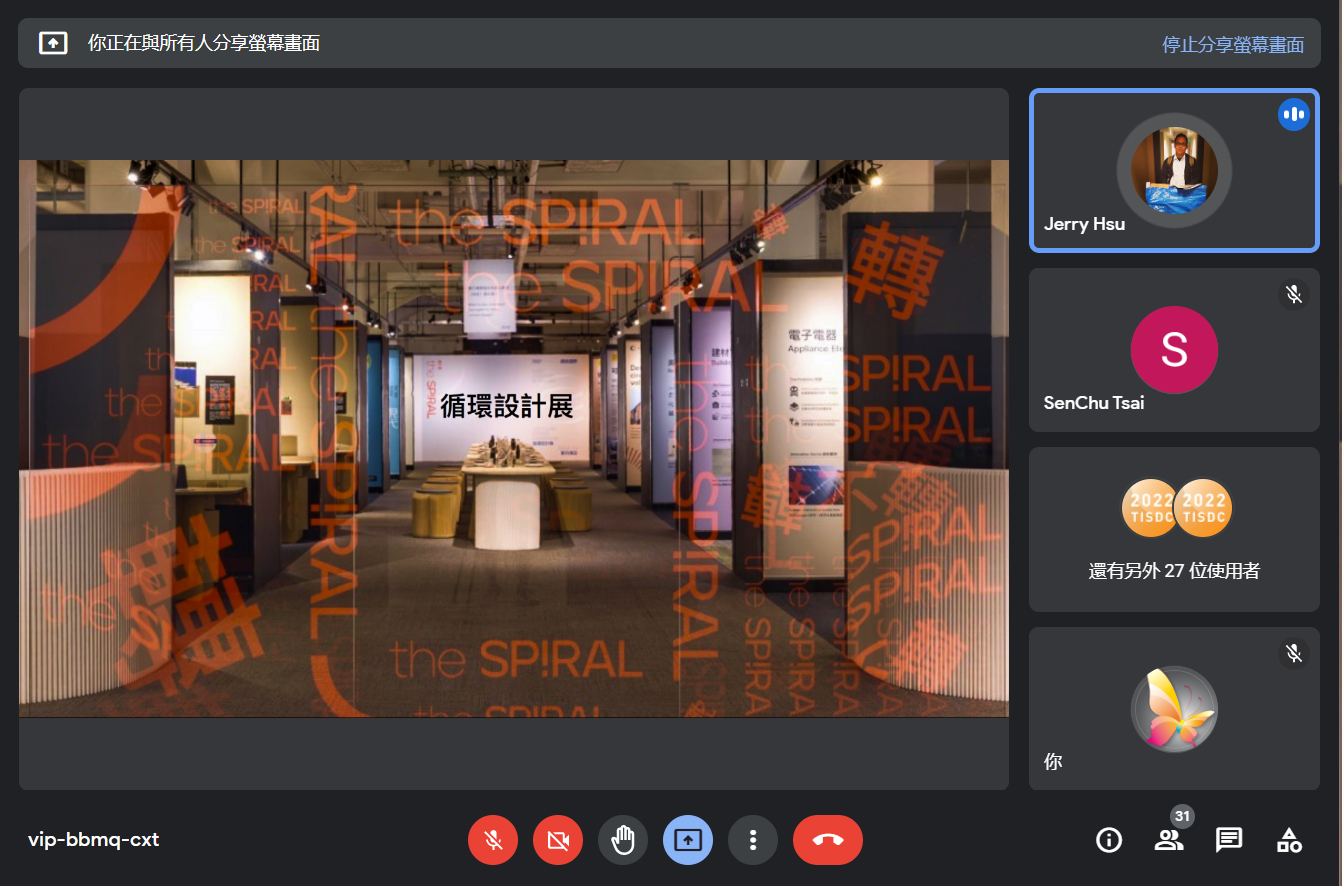This screenshot has width=1342, height=886.
Task: Open the chat panel
Action: (1229, 840)
